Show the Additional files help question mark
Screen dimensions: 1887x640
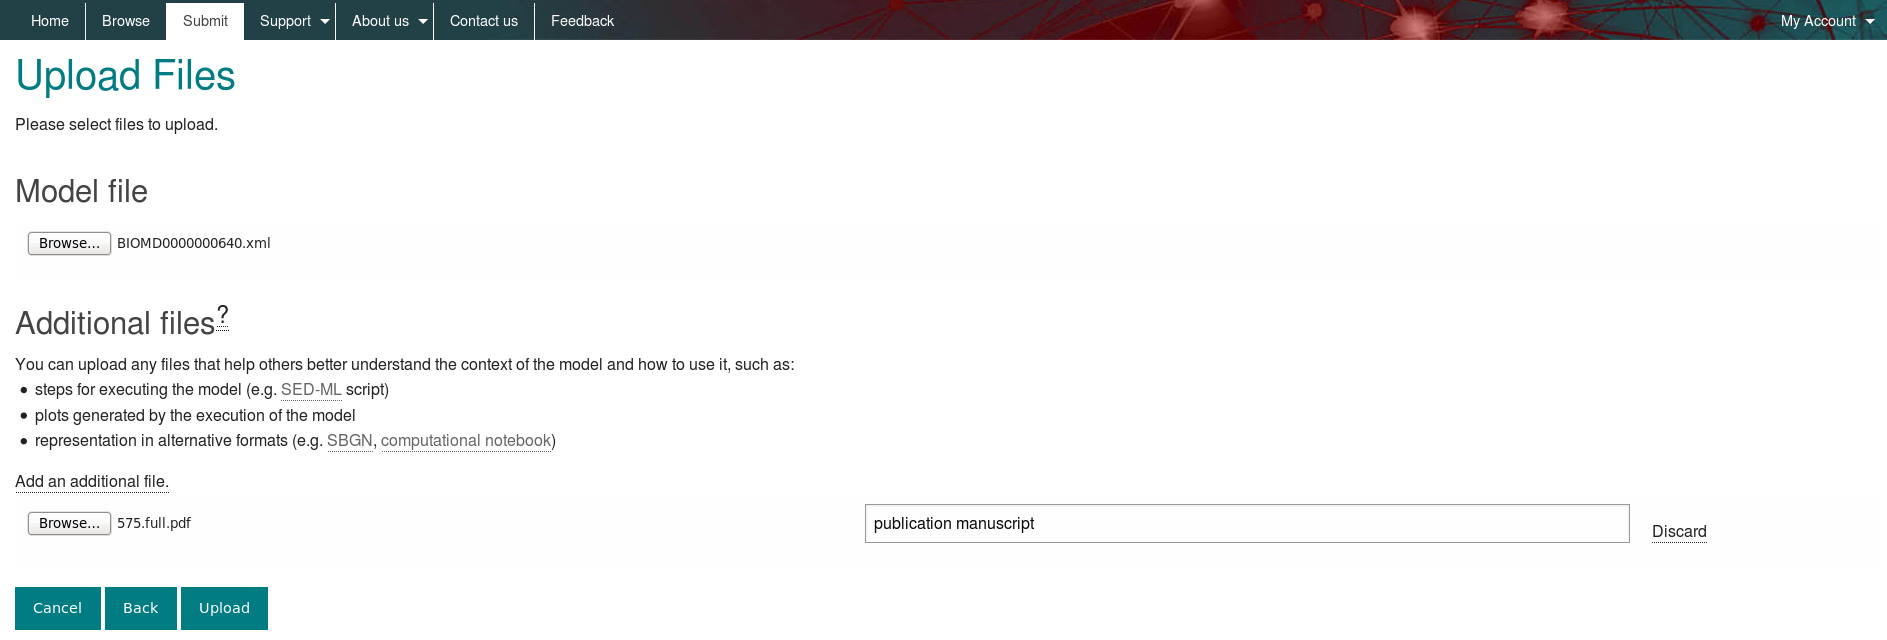[223, 316]
